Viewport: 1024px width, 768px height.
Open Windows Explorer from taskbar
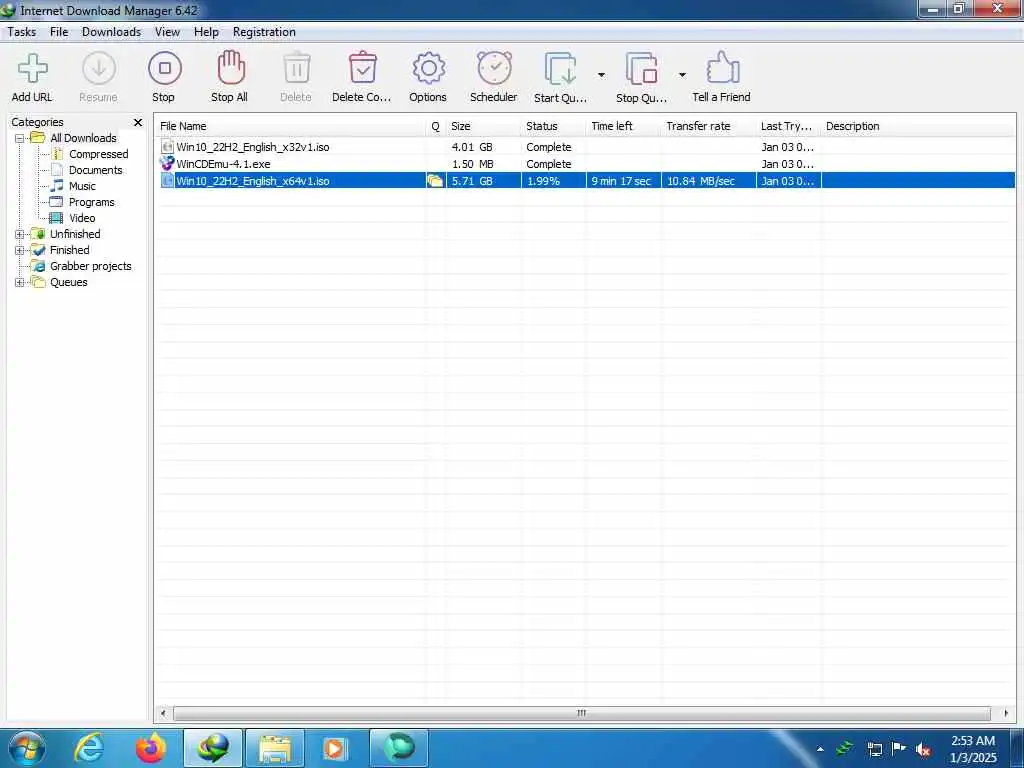tap(275, 748)
